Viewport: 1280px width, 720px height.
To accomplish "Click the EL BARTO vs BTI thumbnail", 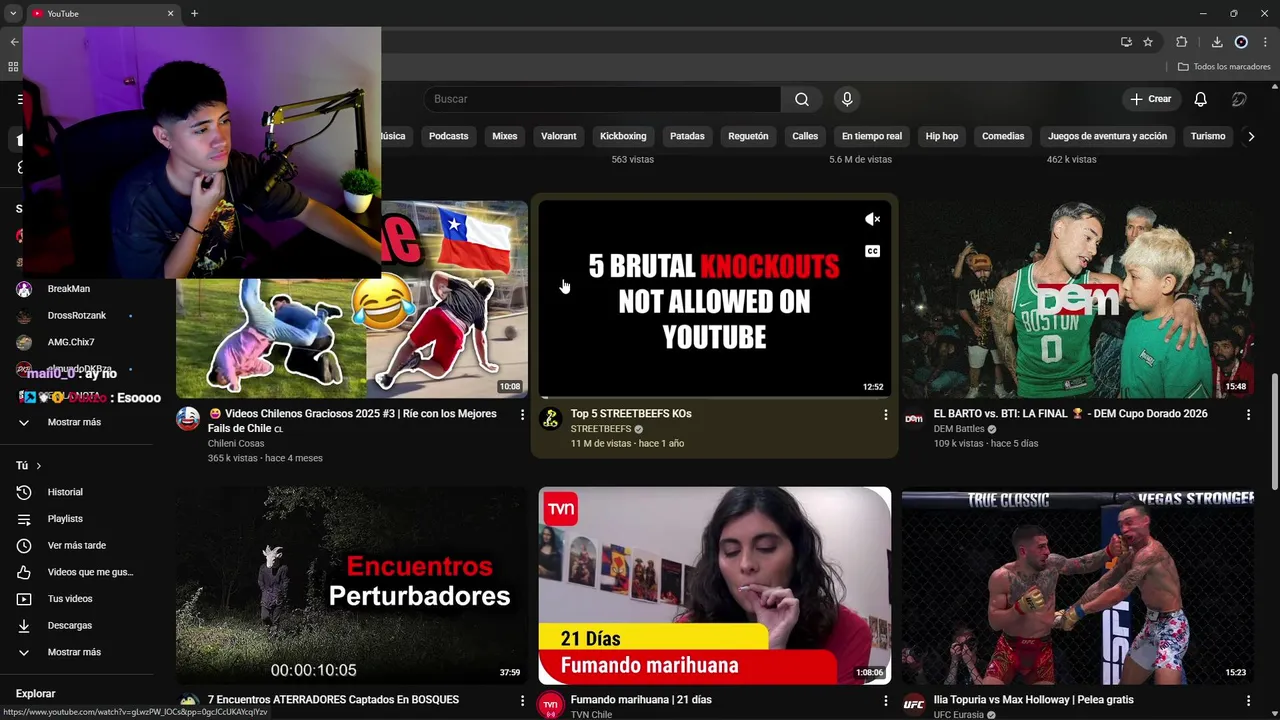I will click(x=1077, y=299).
